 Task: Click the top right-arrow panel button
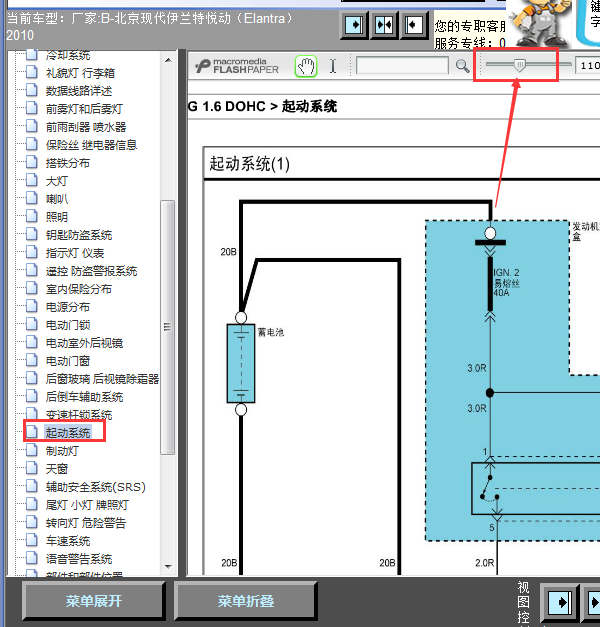pyautogui.click(x=354, y=26)
